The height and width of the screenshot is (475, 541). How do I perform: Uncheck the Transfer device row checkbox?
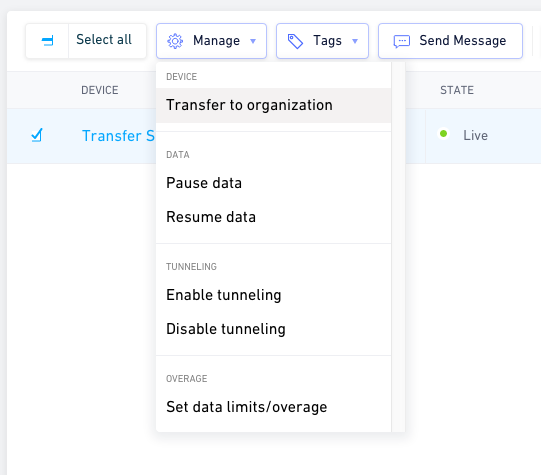click(x=37, y=135)
